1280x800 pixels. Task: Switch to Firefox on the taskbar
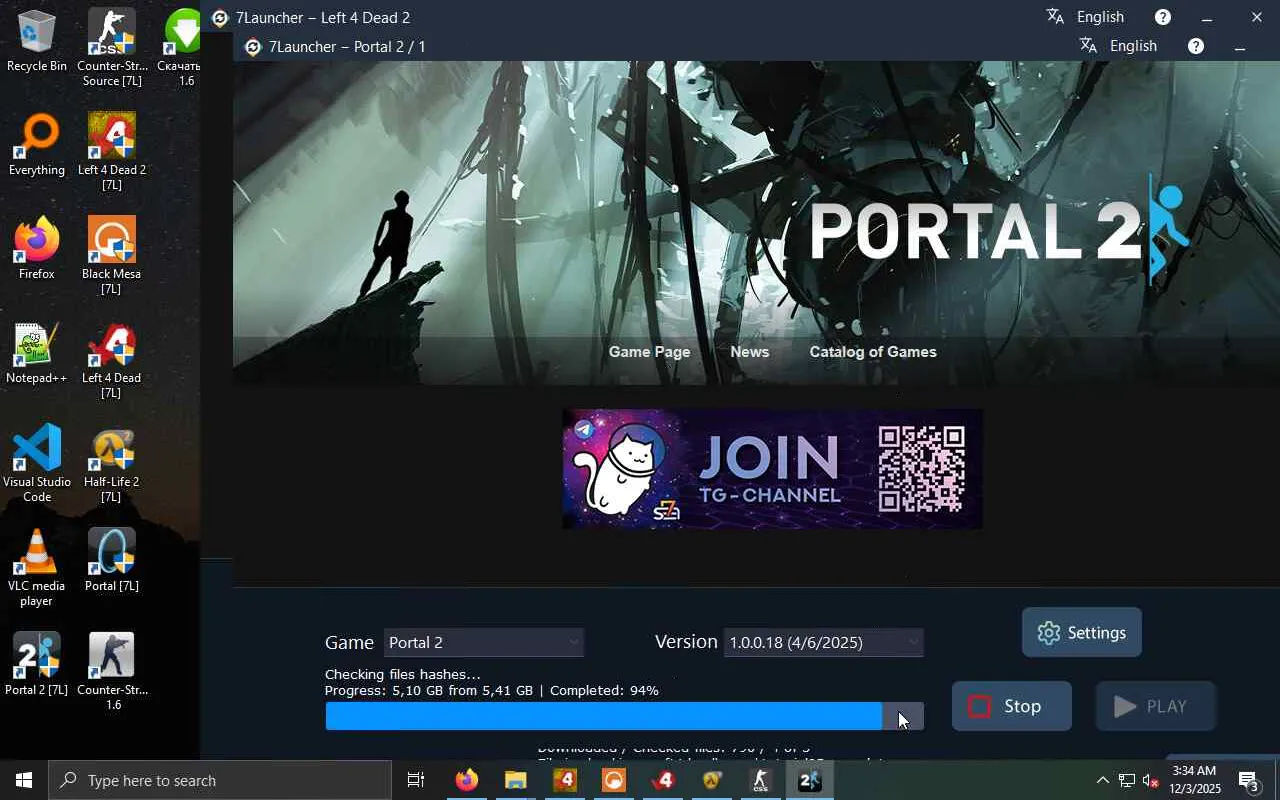coord(467,780)
